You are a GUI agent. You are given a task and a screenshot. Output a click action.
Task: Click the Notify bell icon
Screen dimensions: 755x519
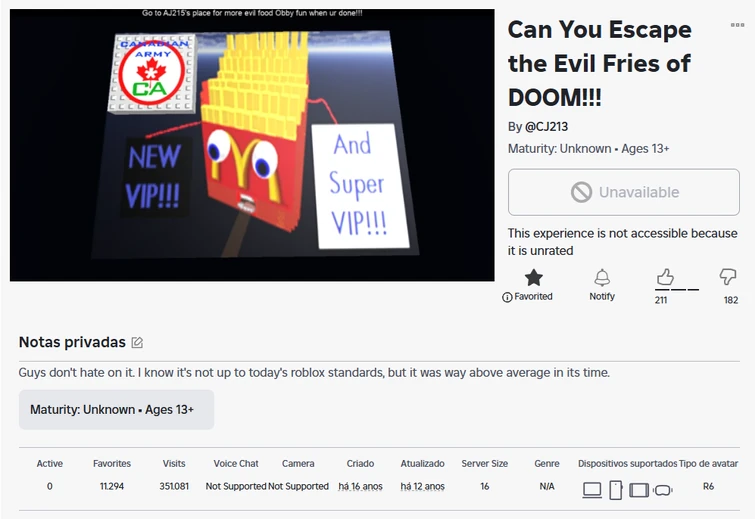[x=602, y=278]
